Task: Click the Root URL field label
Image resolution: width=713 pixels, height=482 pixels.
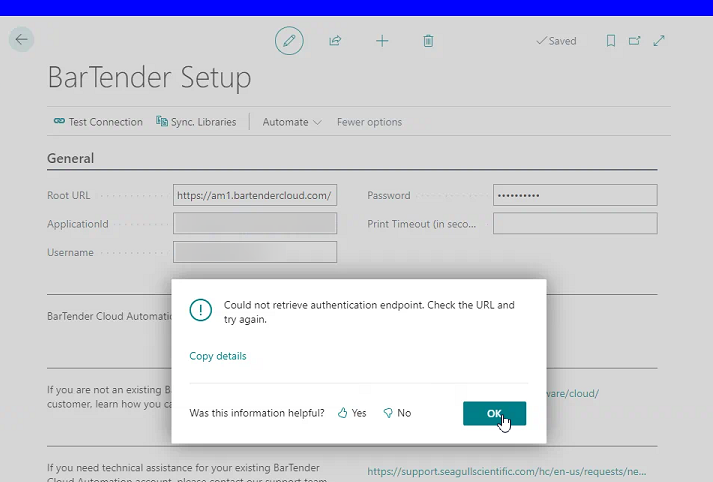Action: (x=69, y=195)
